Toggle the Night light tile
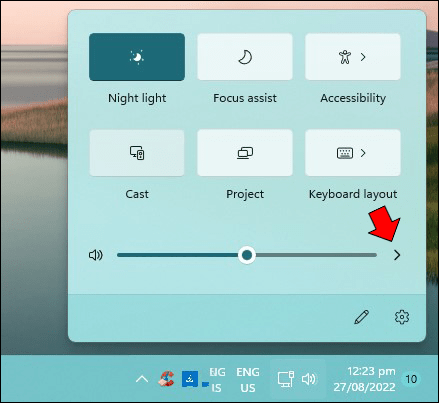The width and height of the screenshot is (439, 403). coord(137,57)
